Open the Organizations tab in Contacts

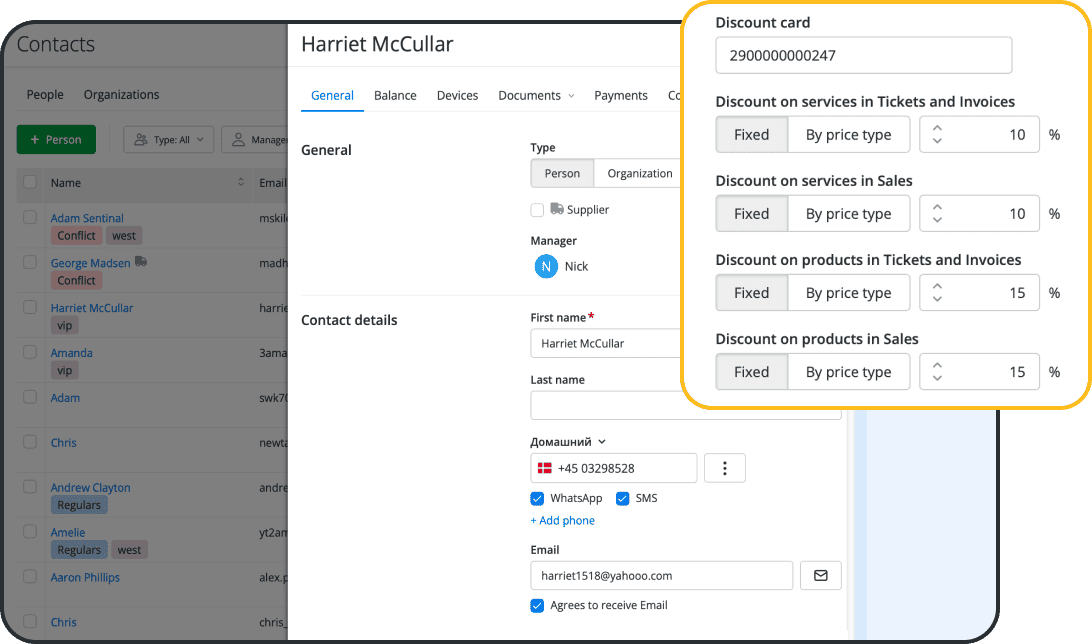click(121, 95)
